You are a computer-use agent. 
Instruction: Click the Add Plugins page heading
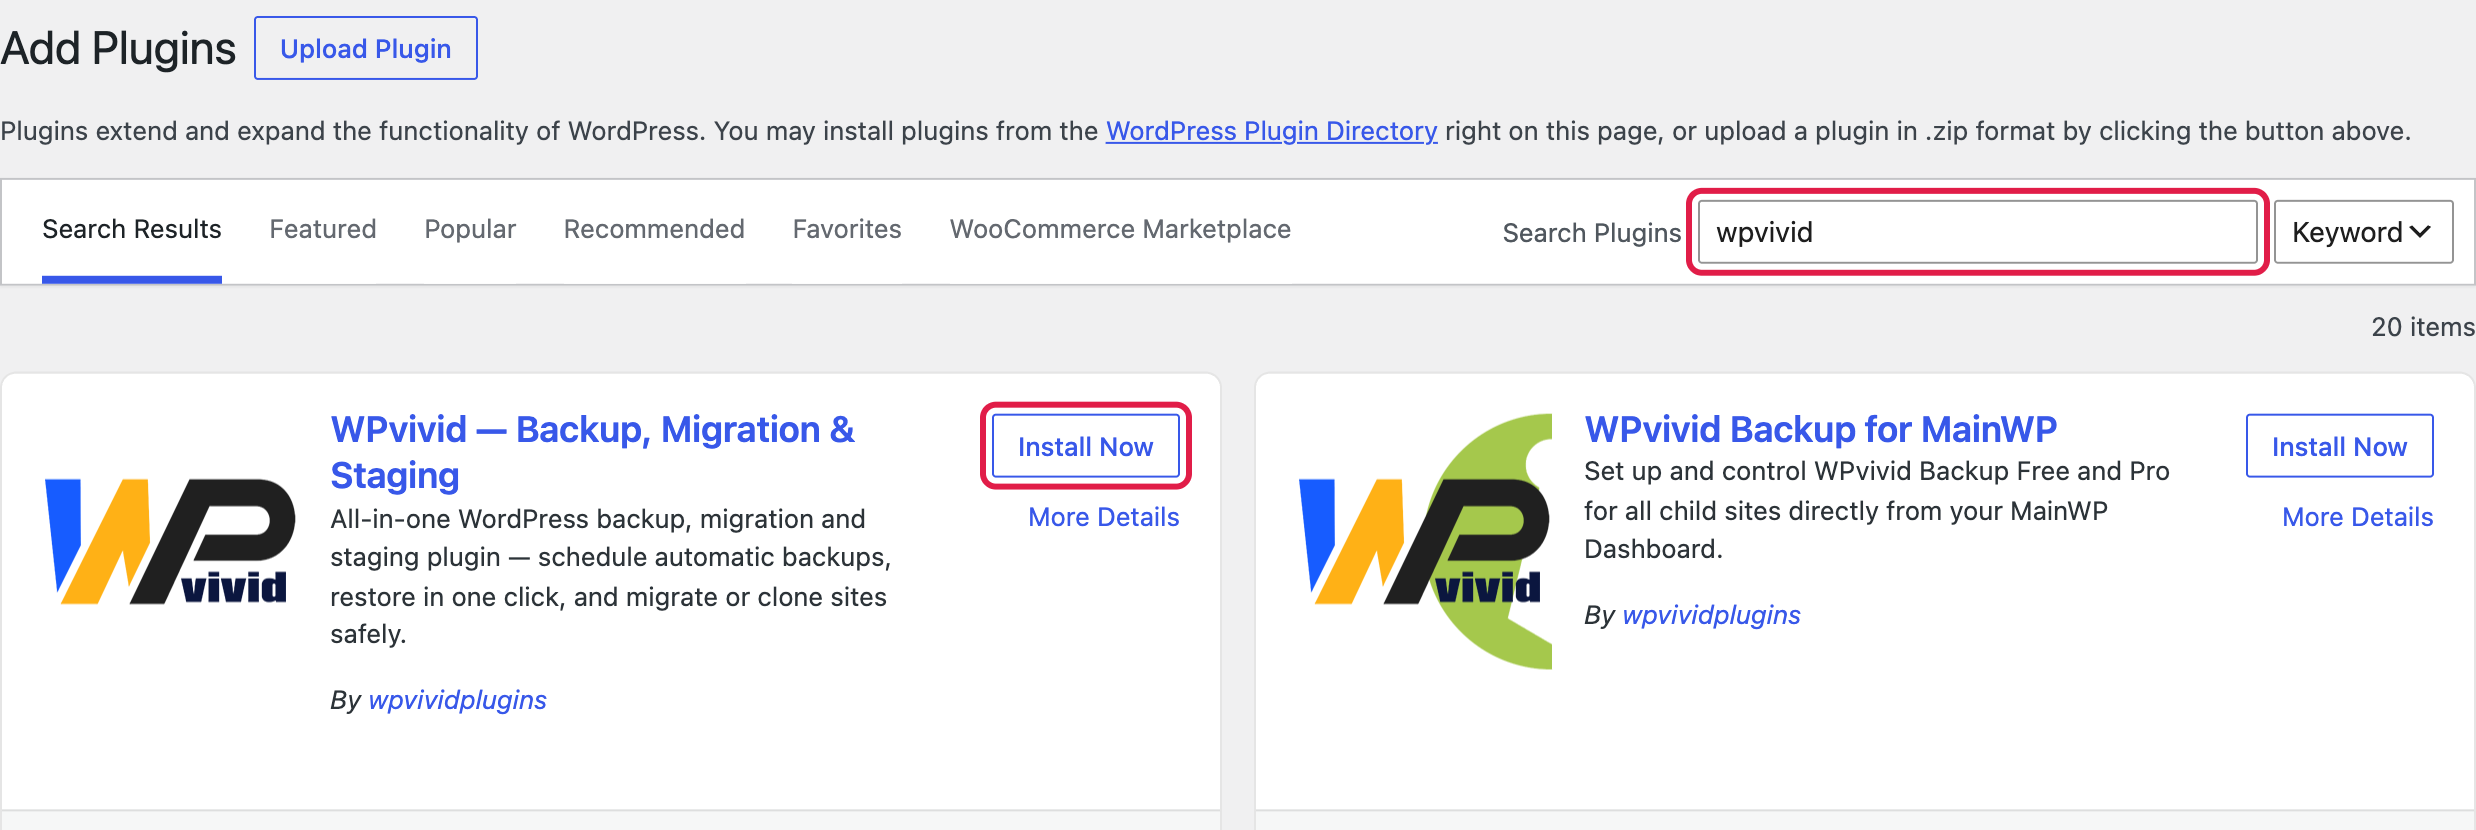point(118,48)
